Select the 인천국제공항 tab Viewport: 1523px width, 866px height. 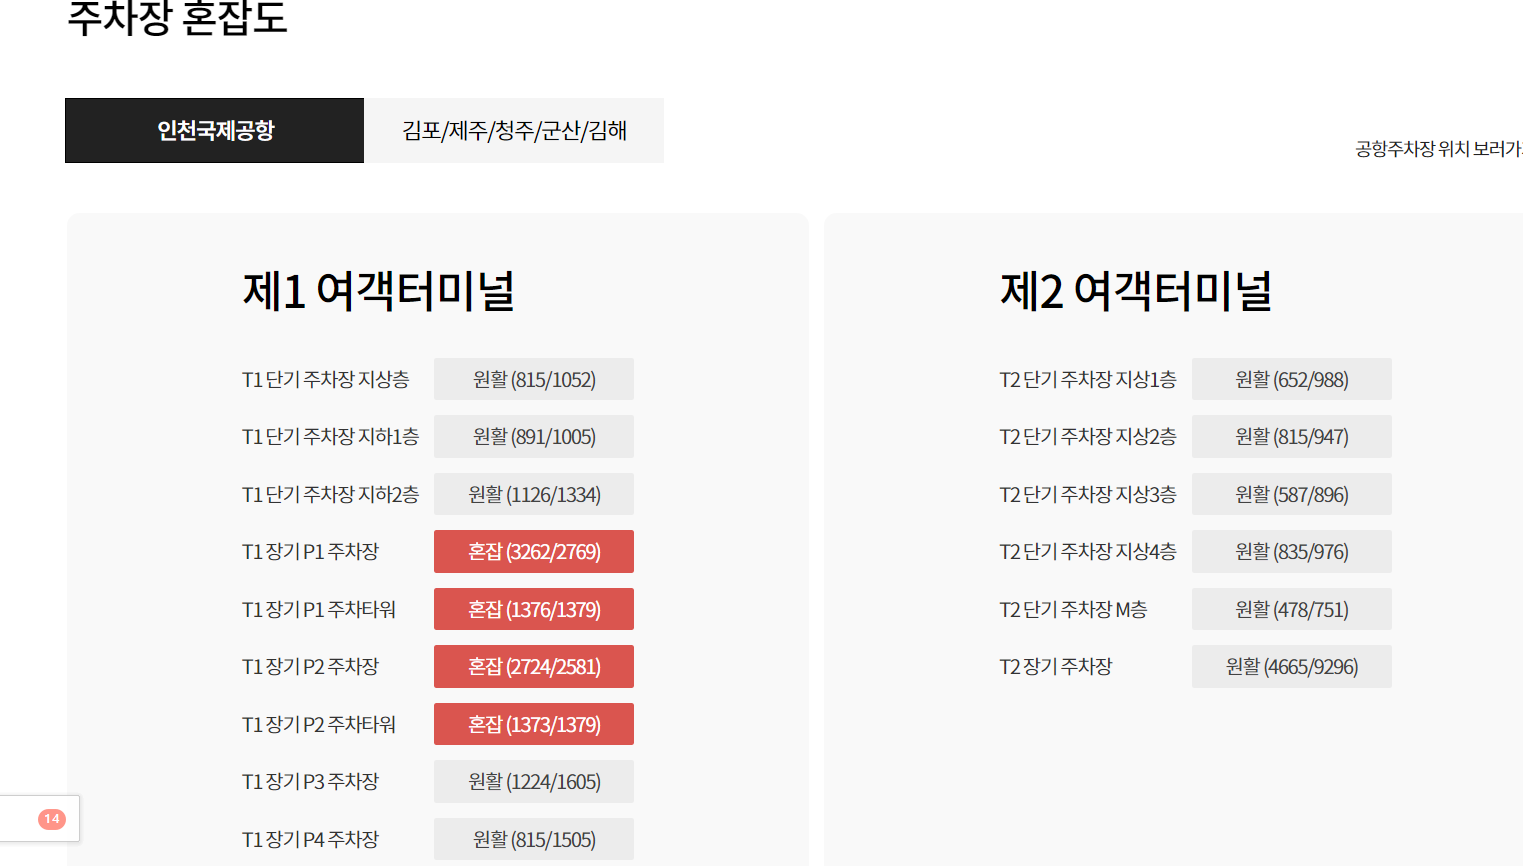(214, 130)
